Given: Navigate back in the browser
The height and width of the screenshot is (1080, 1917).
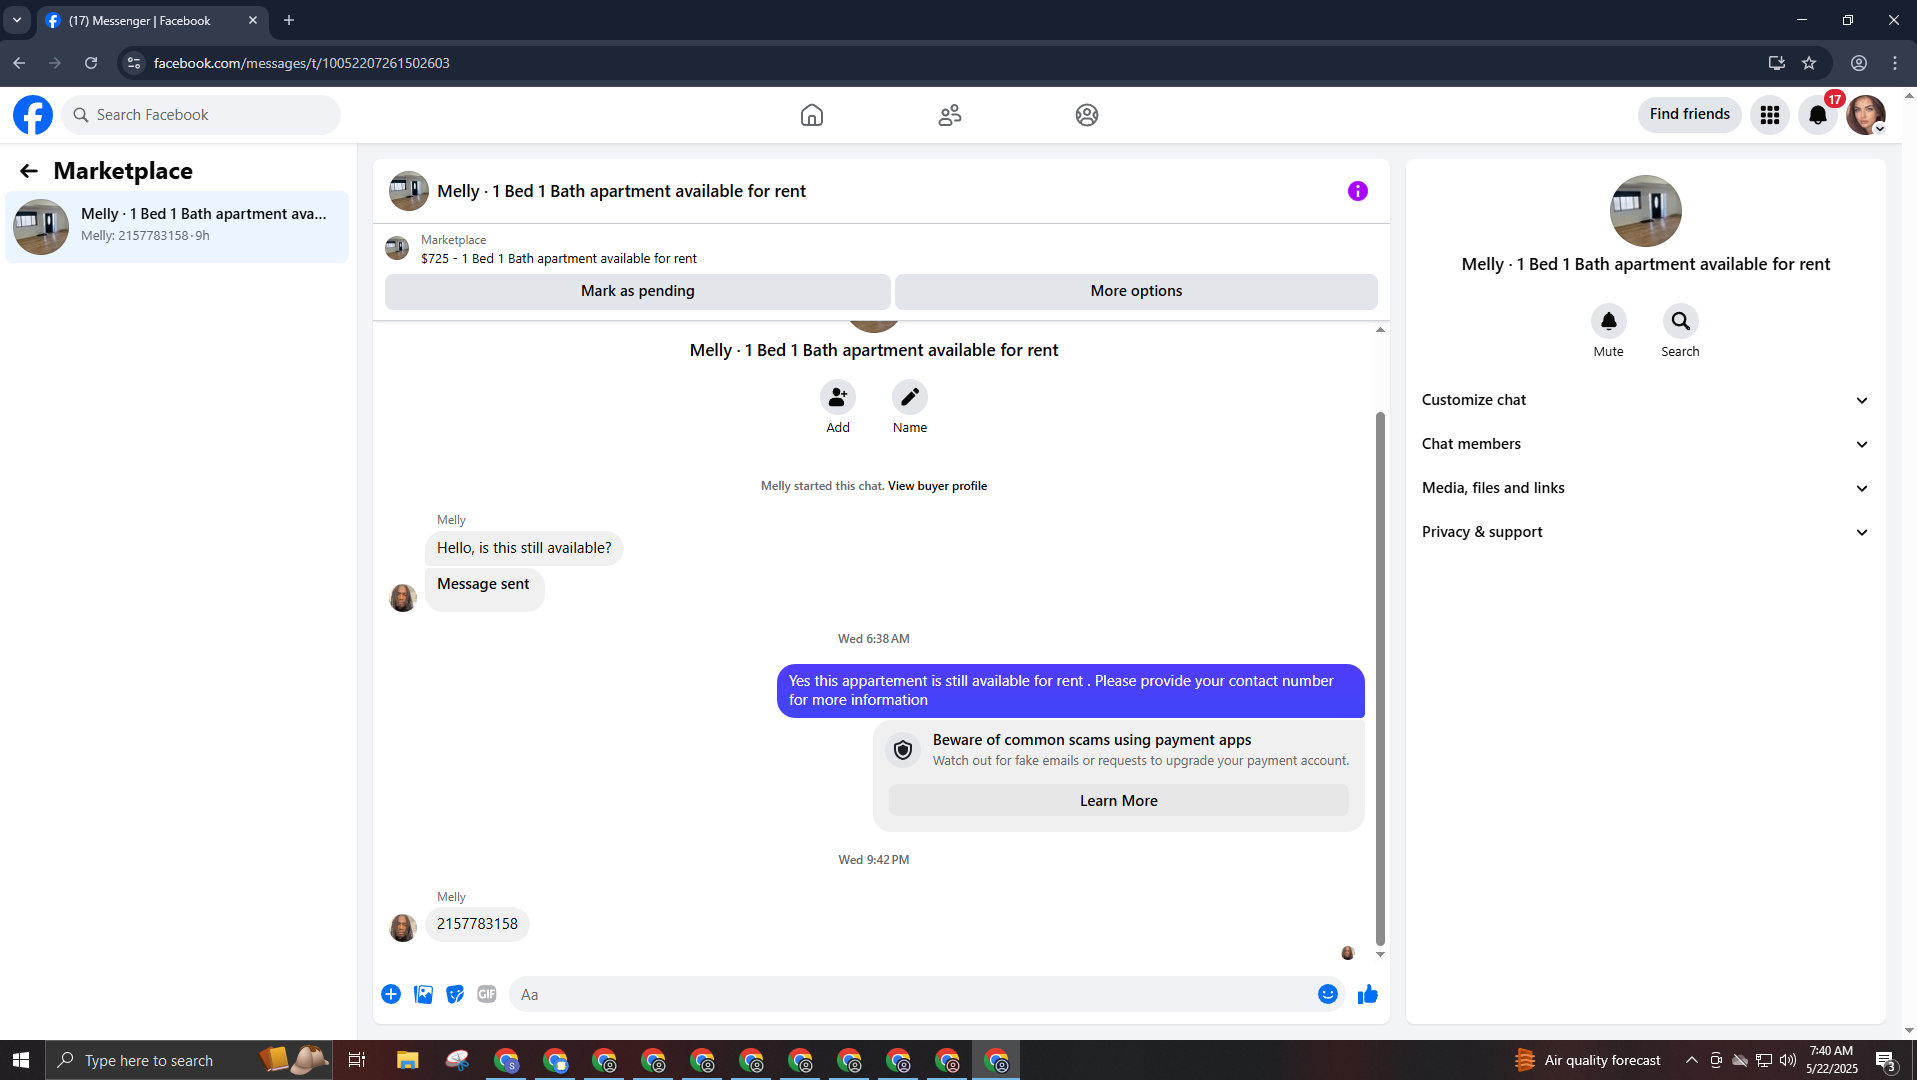Looking at the screenshot, I should 19,63.
